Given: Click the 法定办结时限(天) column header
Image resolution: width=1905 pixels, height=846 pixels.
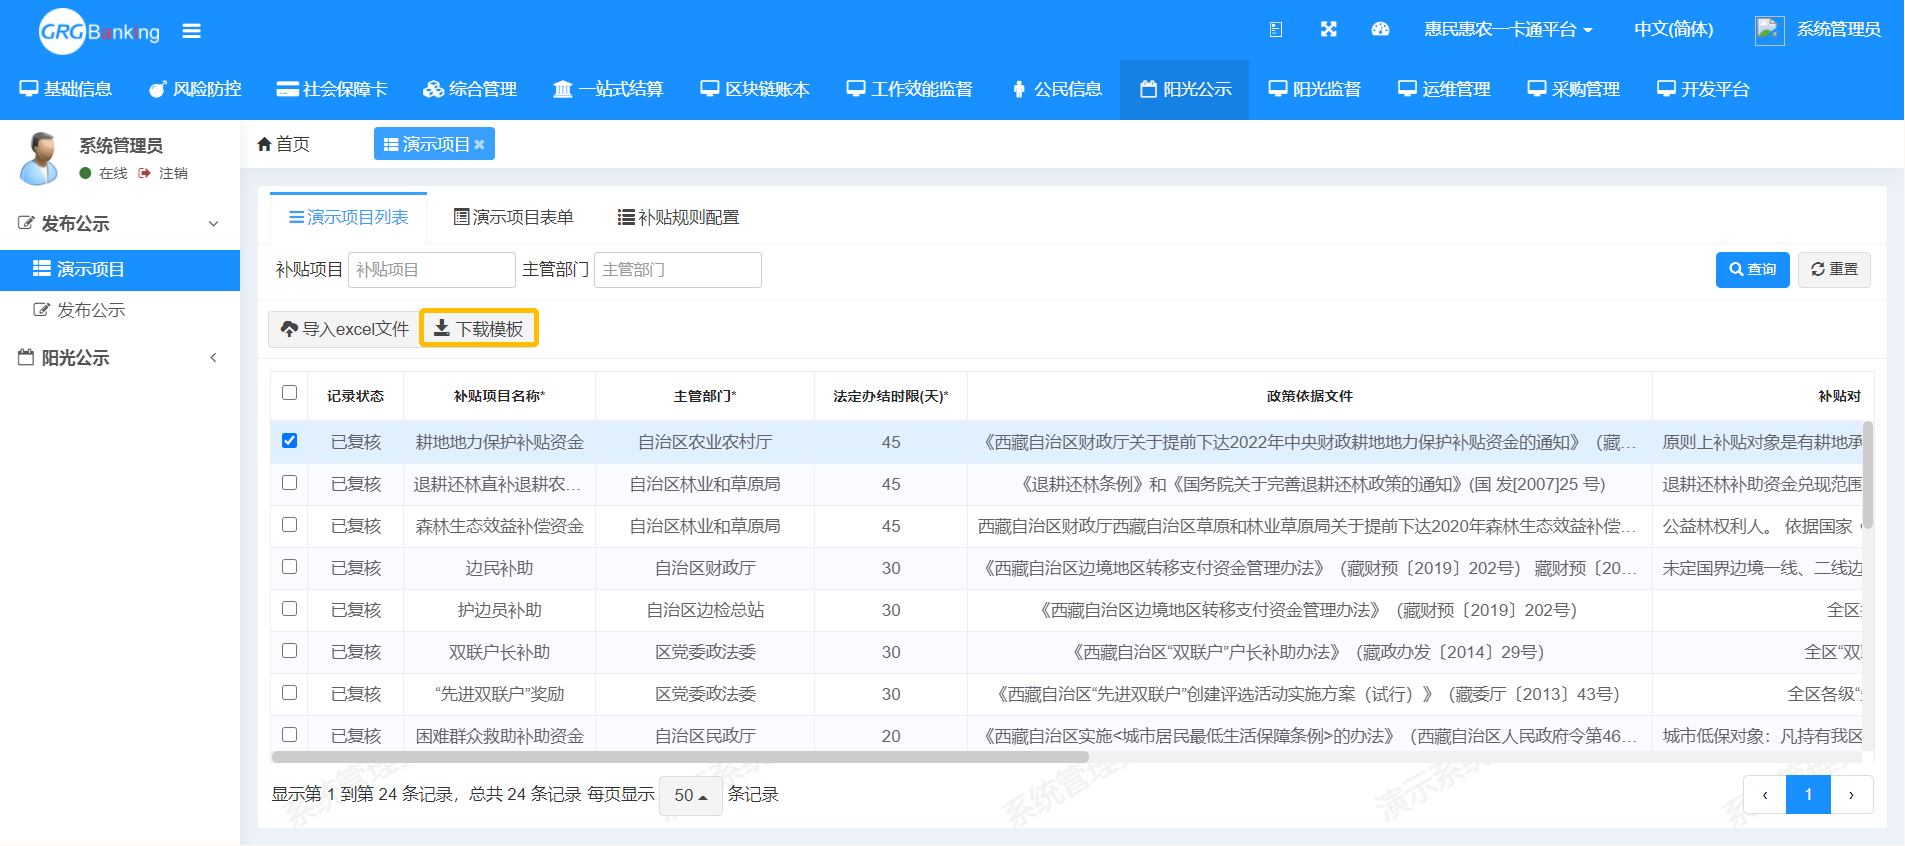Looking at the screenshot, I should pyautogui.click(x=891, y=396).
